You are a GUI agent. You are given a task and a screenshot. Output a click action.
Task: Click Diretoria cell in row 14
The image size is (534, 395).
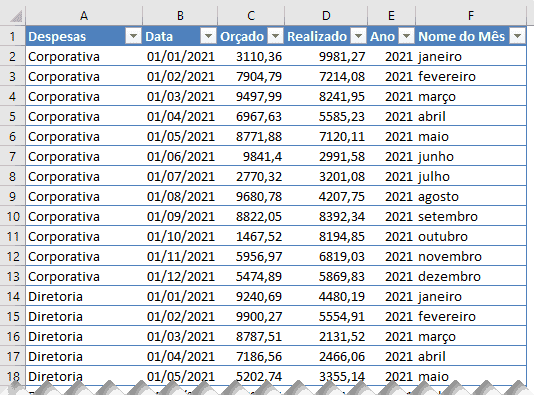(x=84, y=296)
